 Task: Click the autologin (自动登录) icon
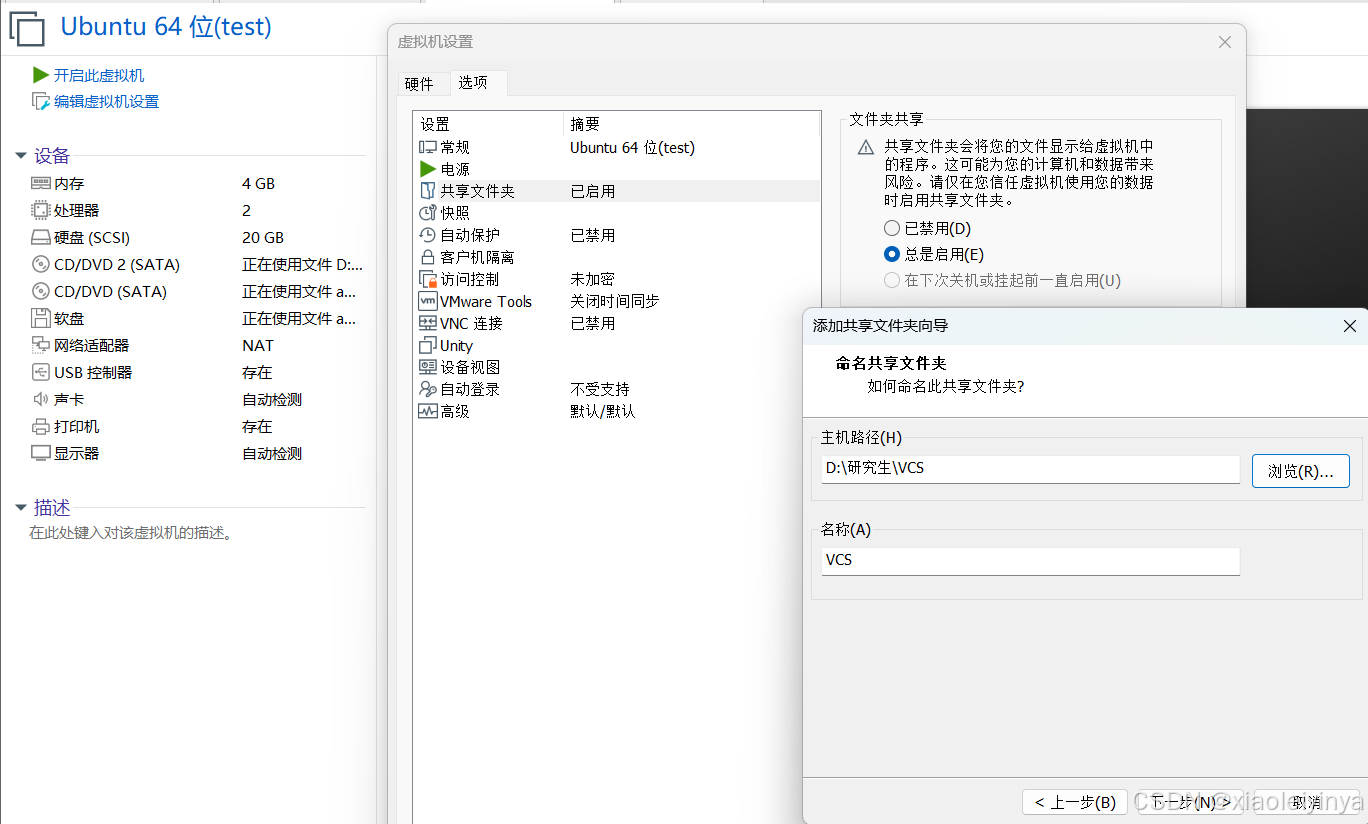point(428,390)
